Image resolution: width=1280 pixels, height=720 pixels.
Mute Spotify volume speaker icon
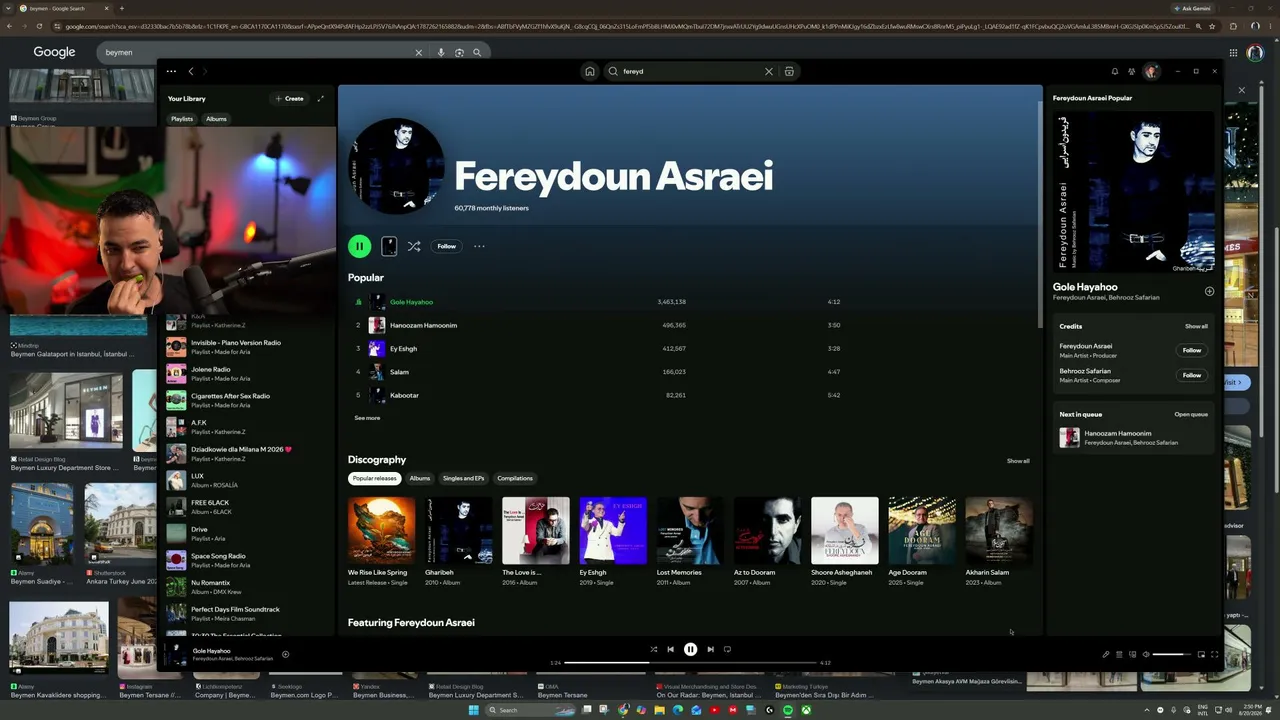[1146, 655]
